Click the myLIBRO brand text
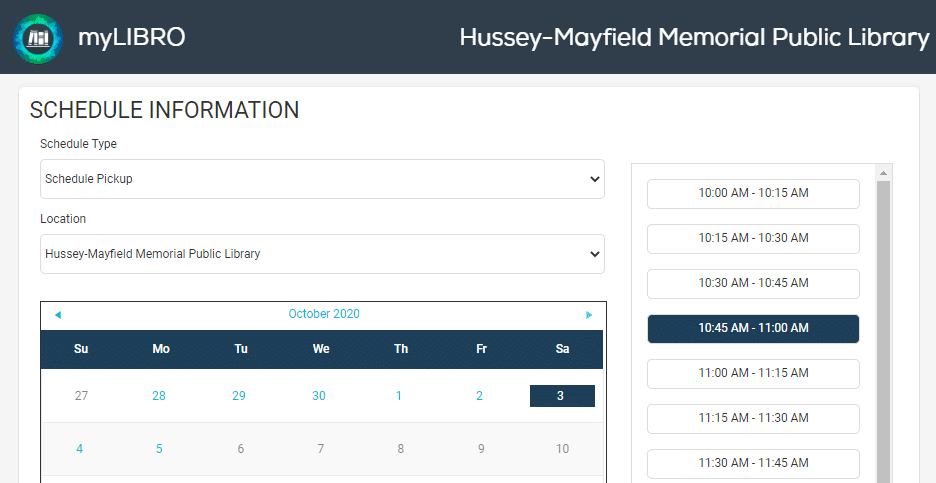Screen dimensions: 936x483 tap(132, 37)
